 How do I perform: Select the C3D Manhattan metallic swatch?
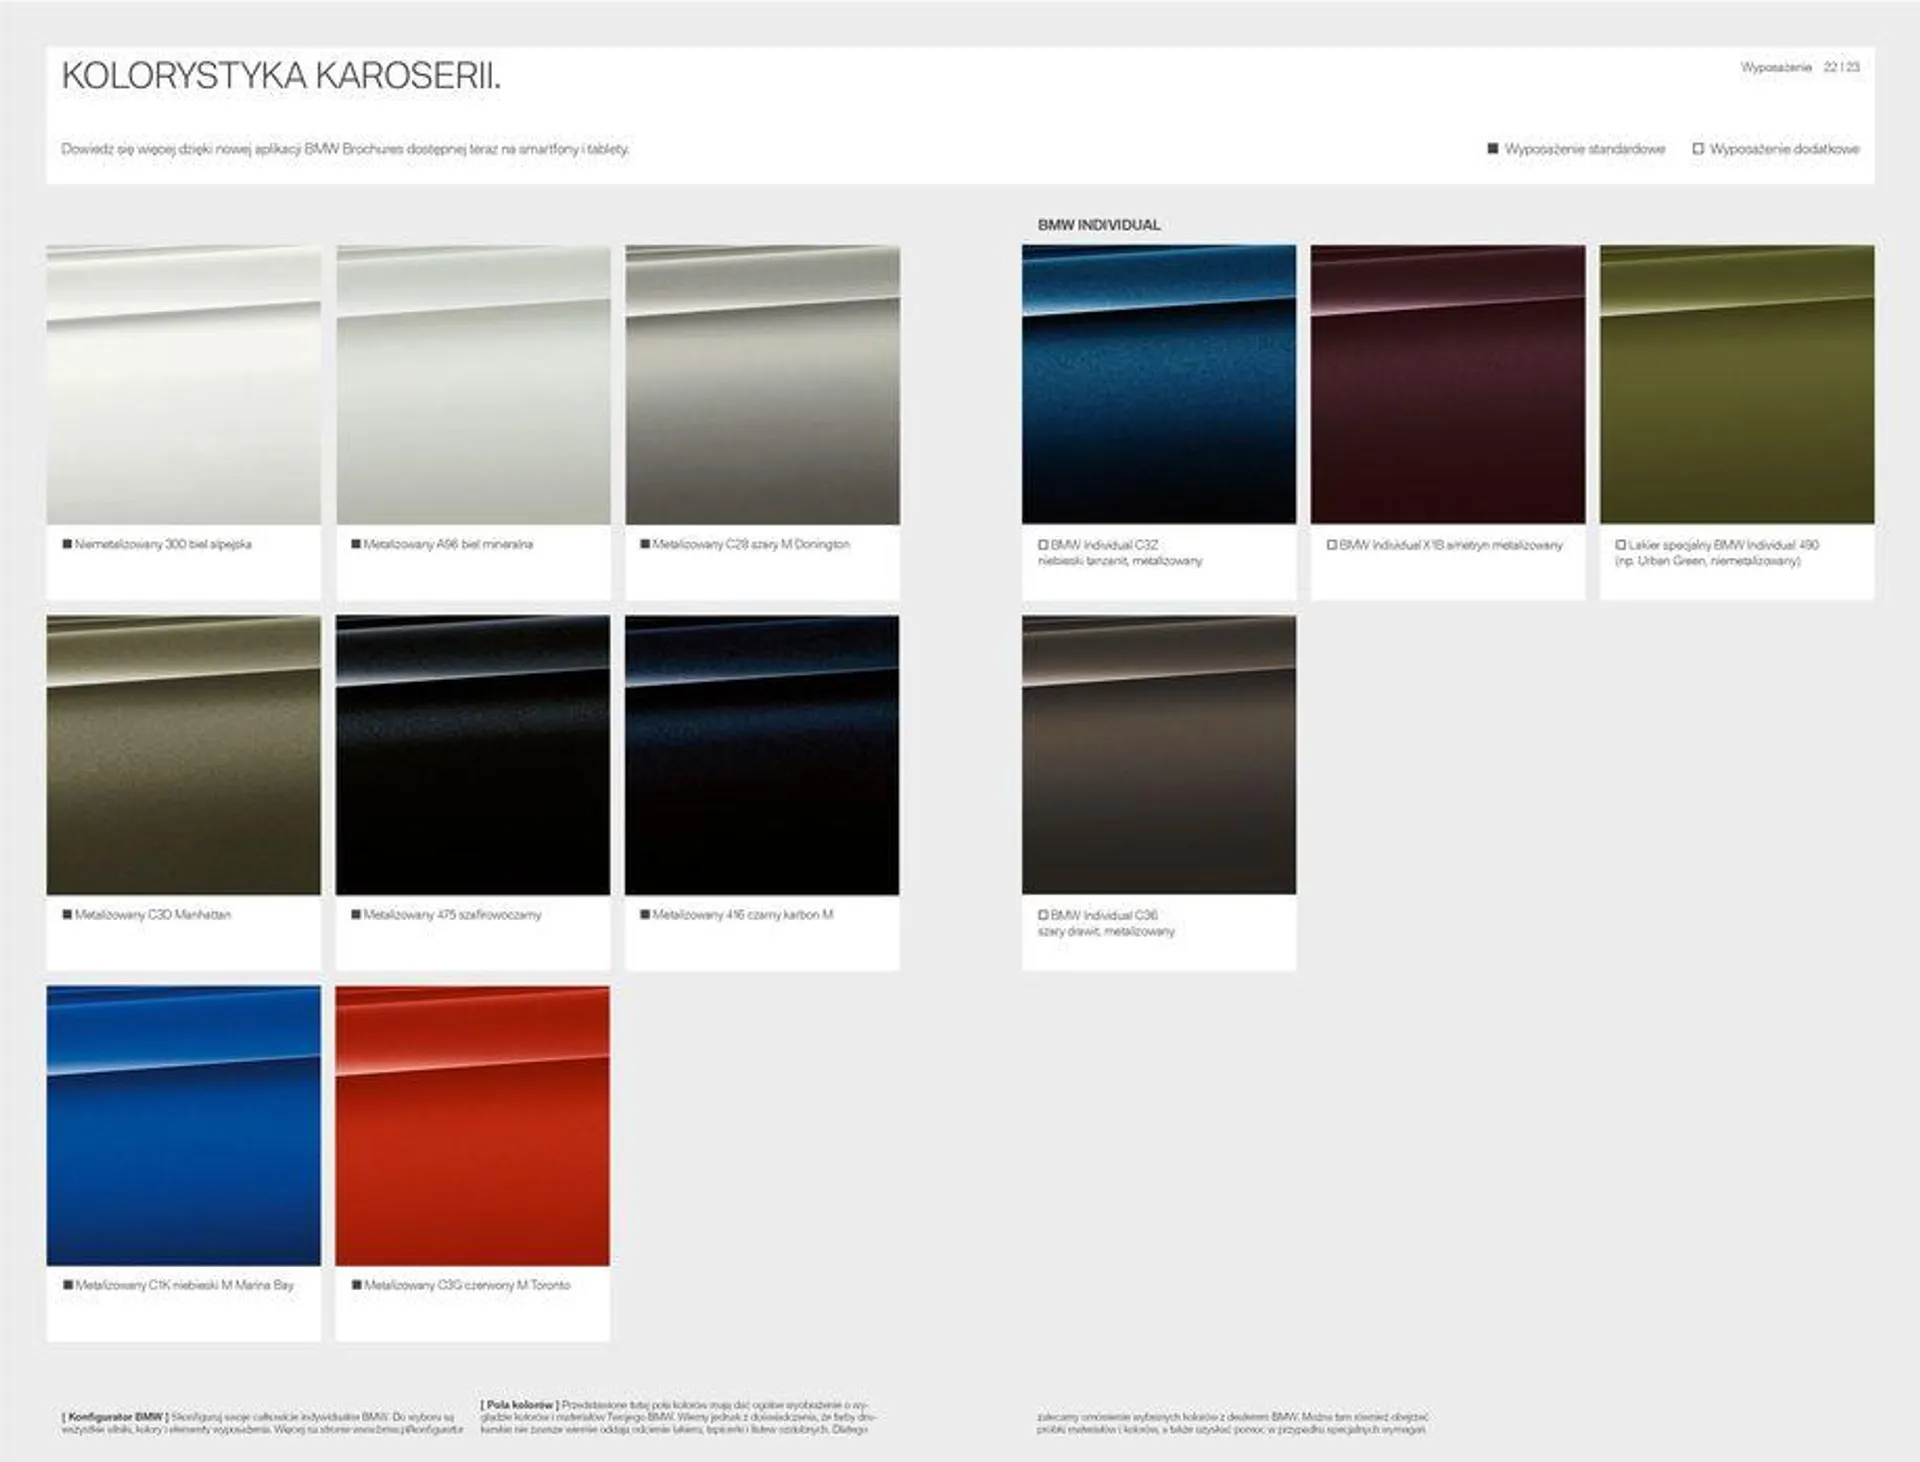183,755
